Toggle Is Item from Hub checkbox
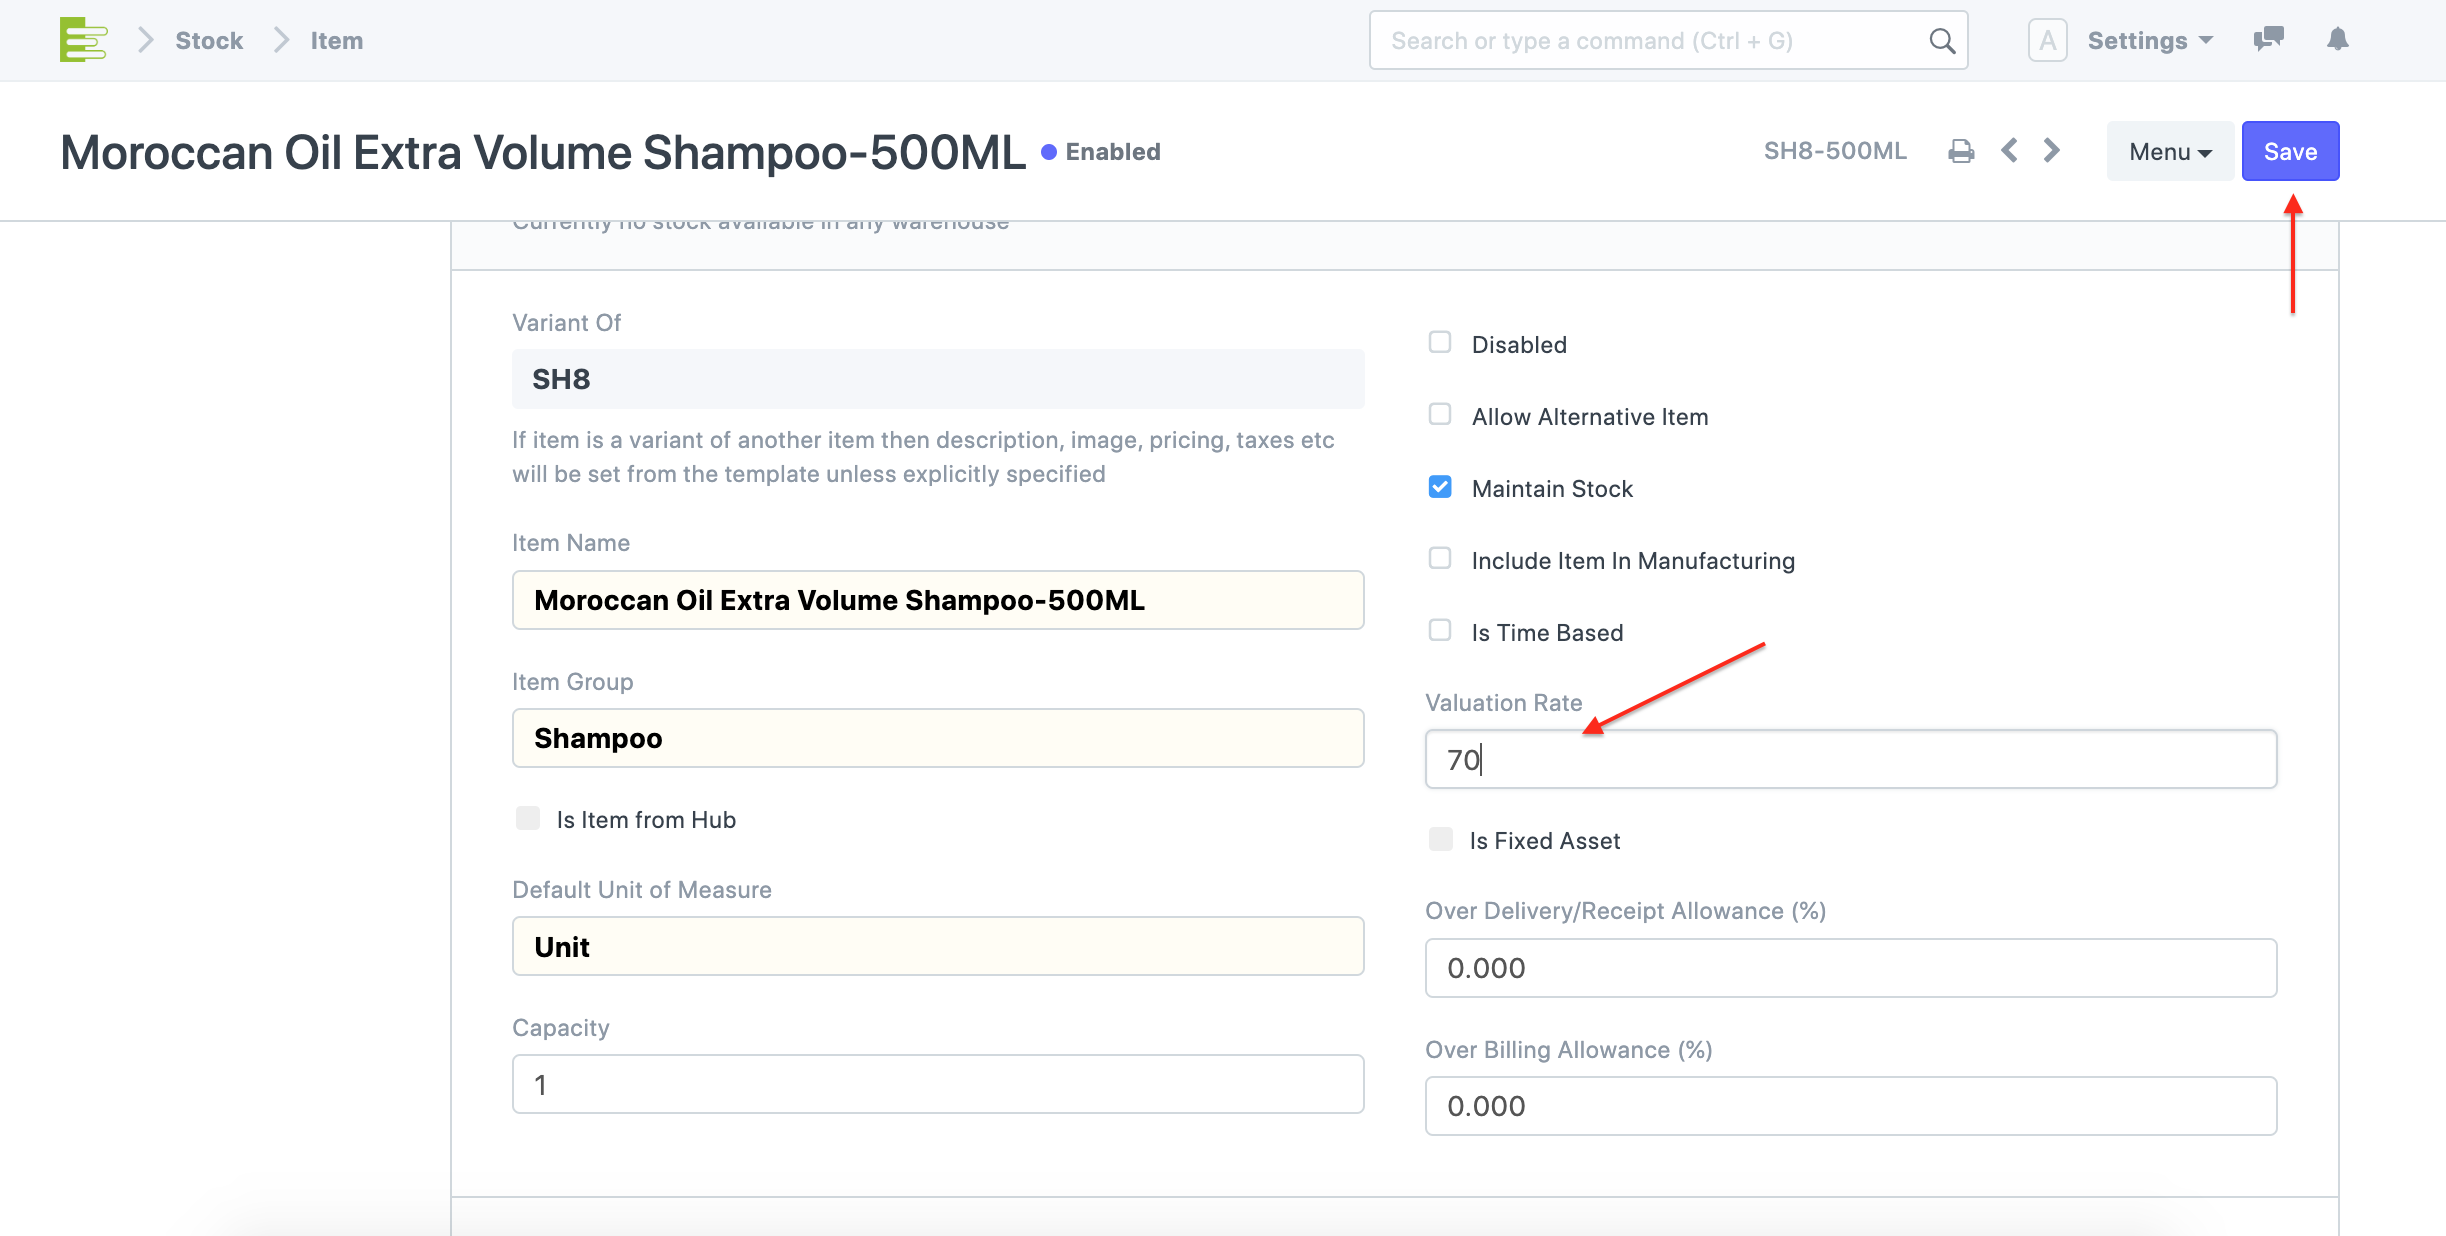Viewport: 2446px width, 1236px height. click(528, 818)
